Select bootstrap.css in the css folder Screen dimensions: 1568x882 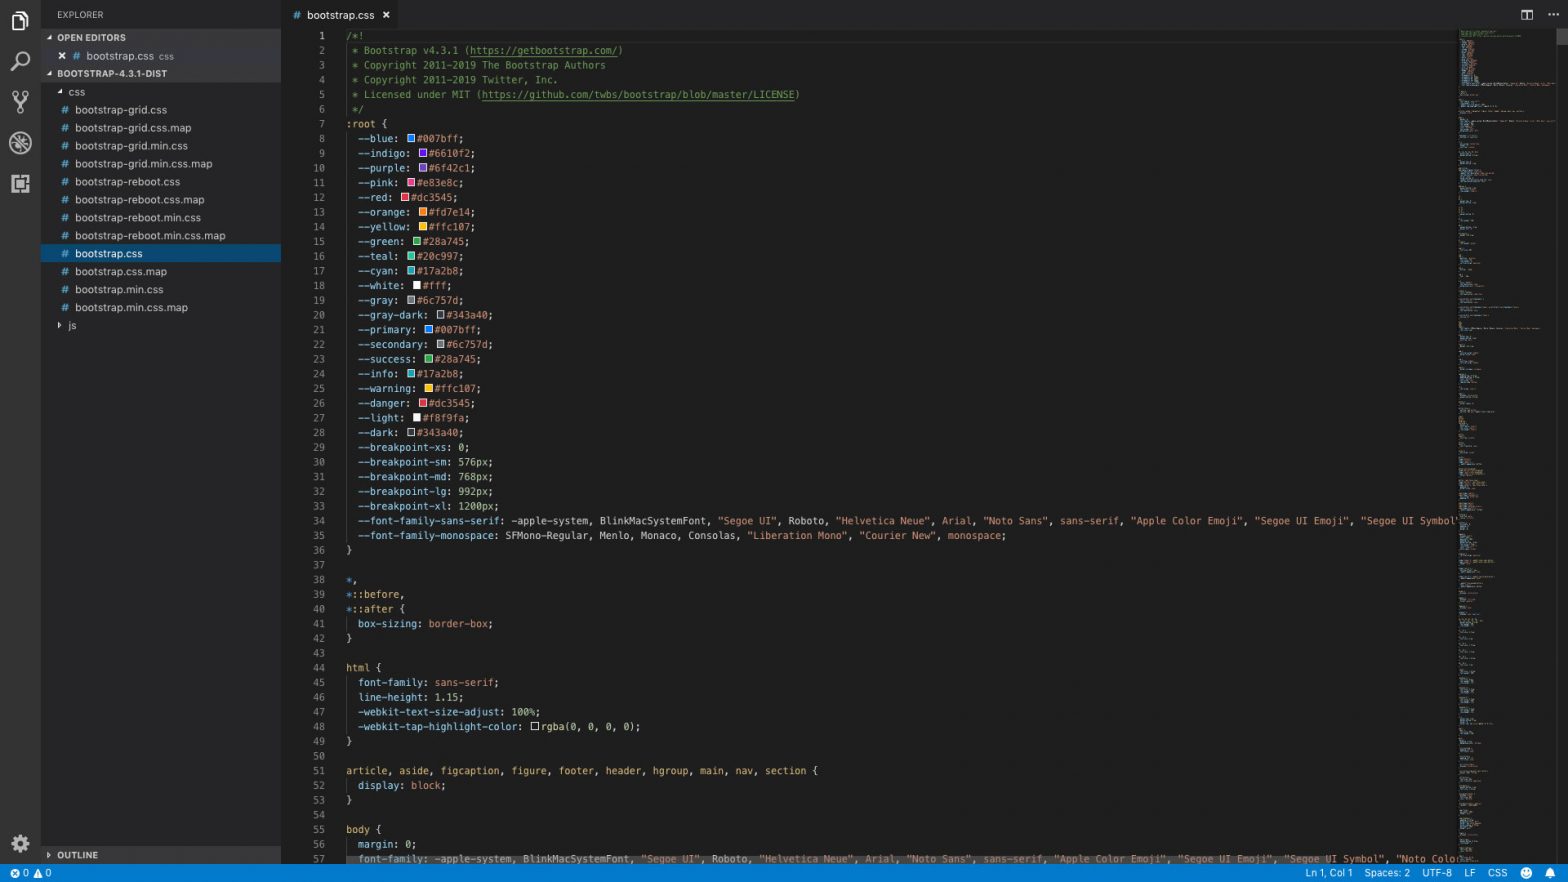tap(160, 254)
